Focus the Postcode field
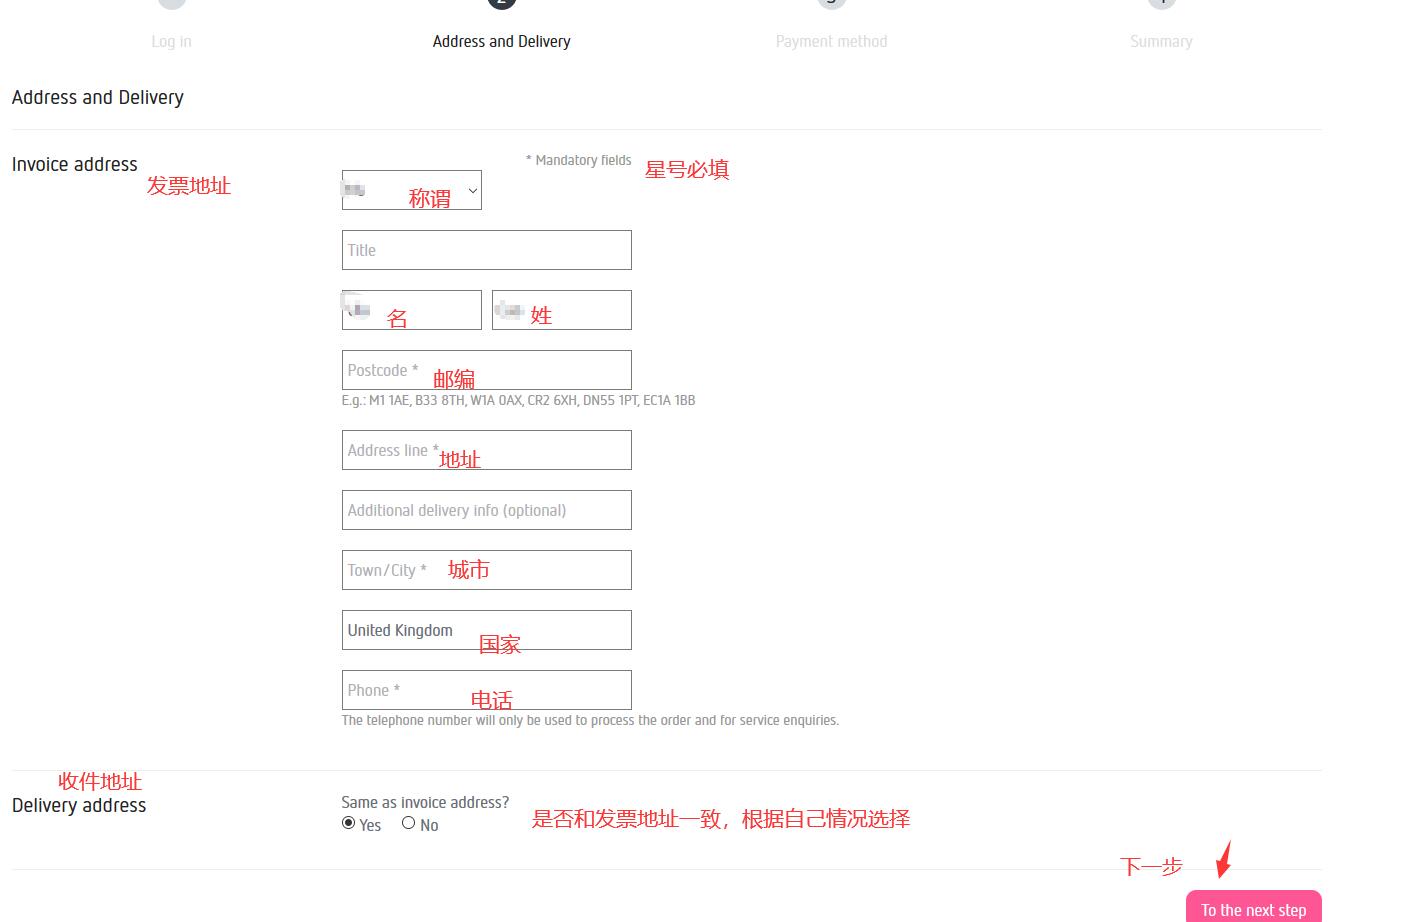The image size is (1404, 922). click(x=486, y=370)
